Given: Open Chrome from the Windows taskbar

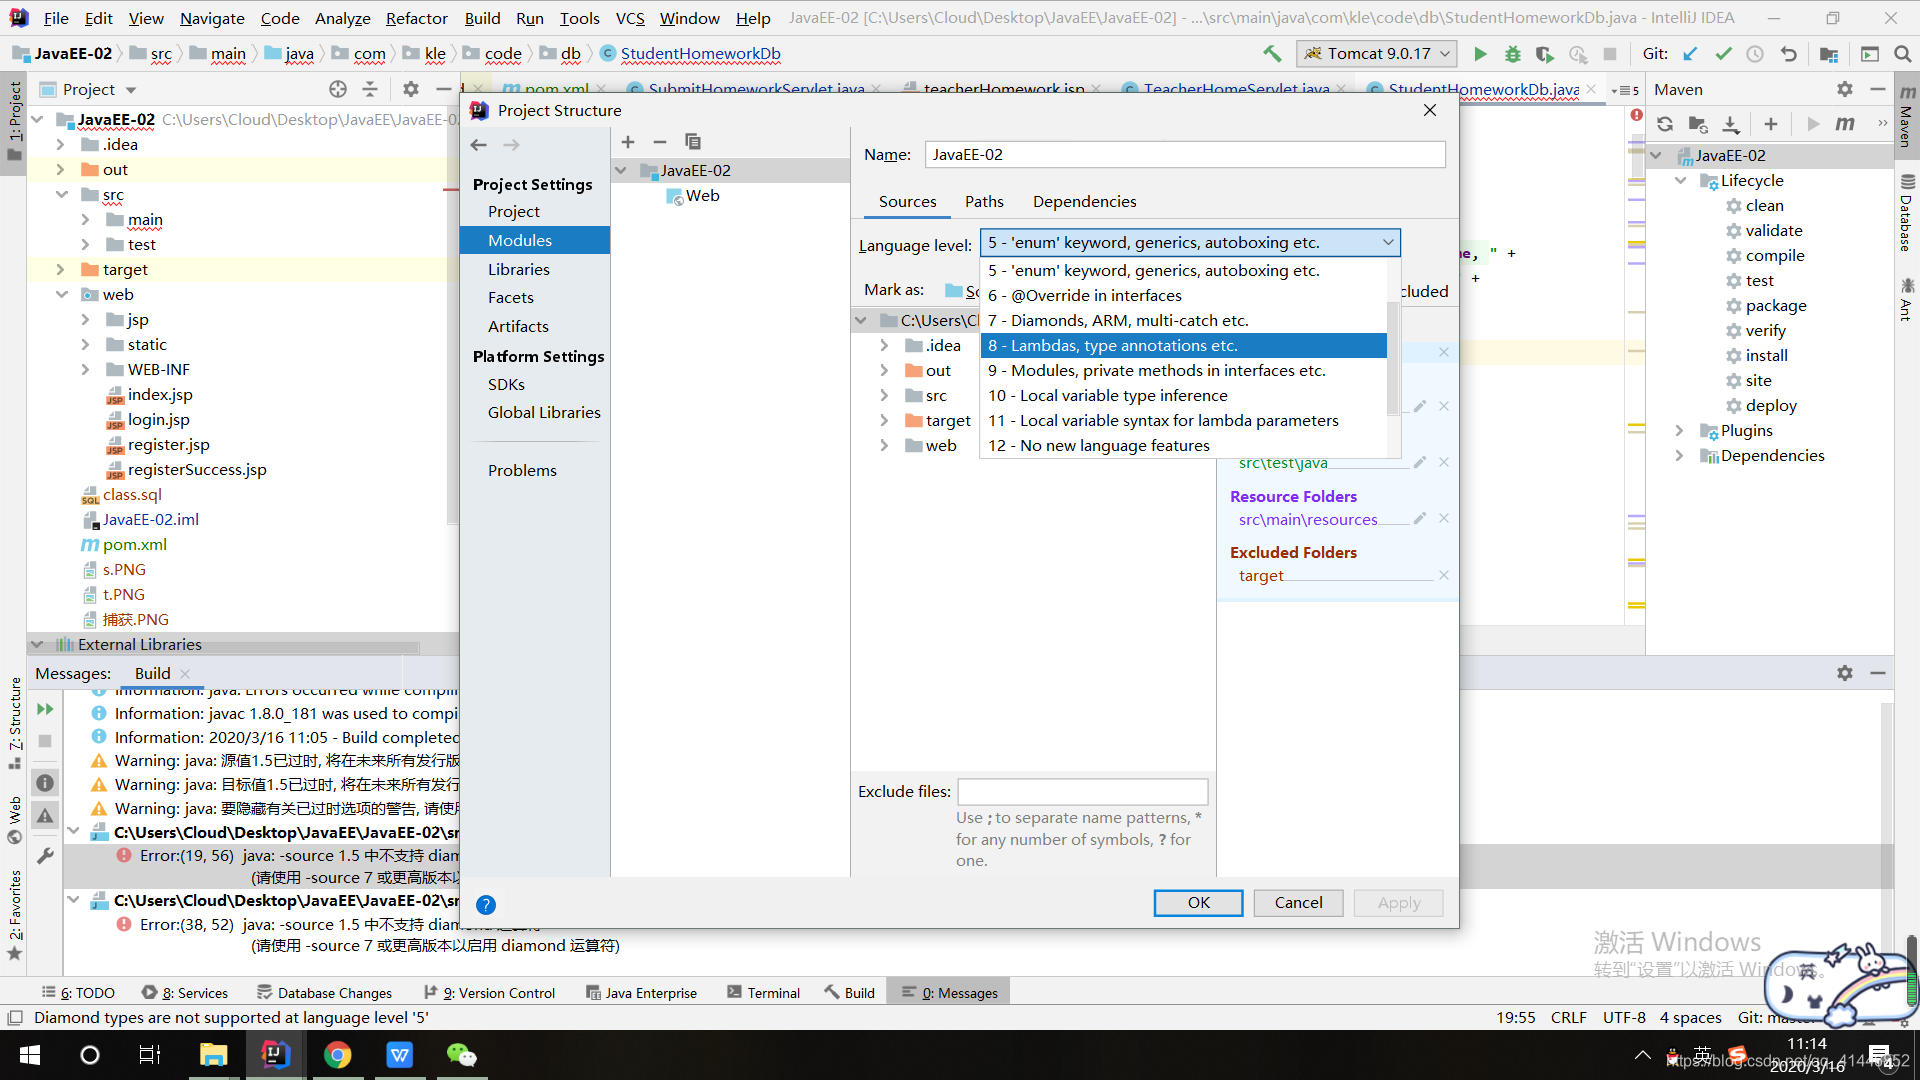Looking at the screenshot, I should [337, 1055].
